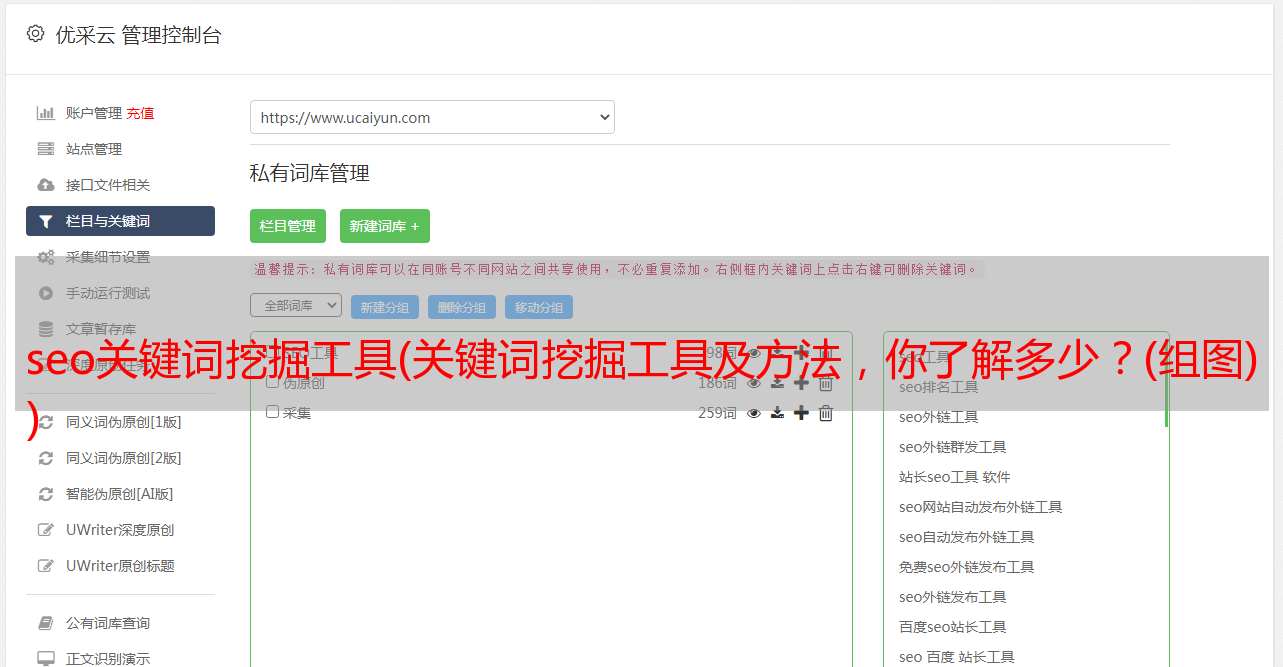This screenshot has height=667, width=1283.
Task: Open 账户管理 bar chart icon
Action: [46, 113]
